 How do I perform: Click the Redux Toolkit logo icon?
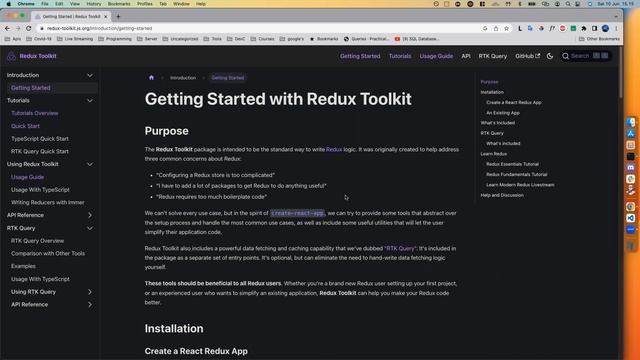(11, 56)
